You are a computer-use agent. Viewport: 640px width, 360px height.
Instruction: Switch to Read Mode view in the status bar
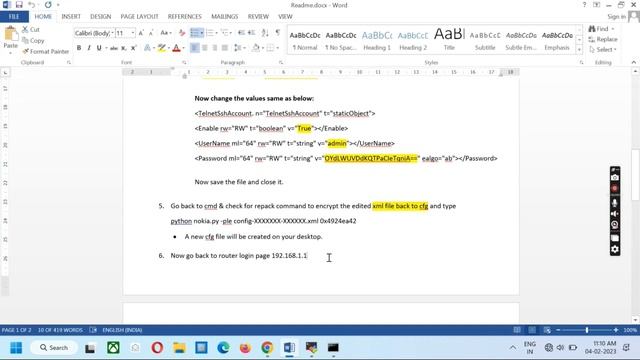coord(517,330)
